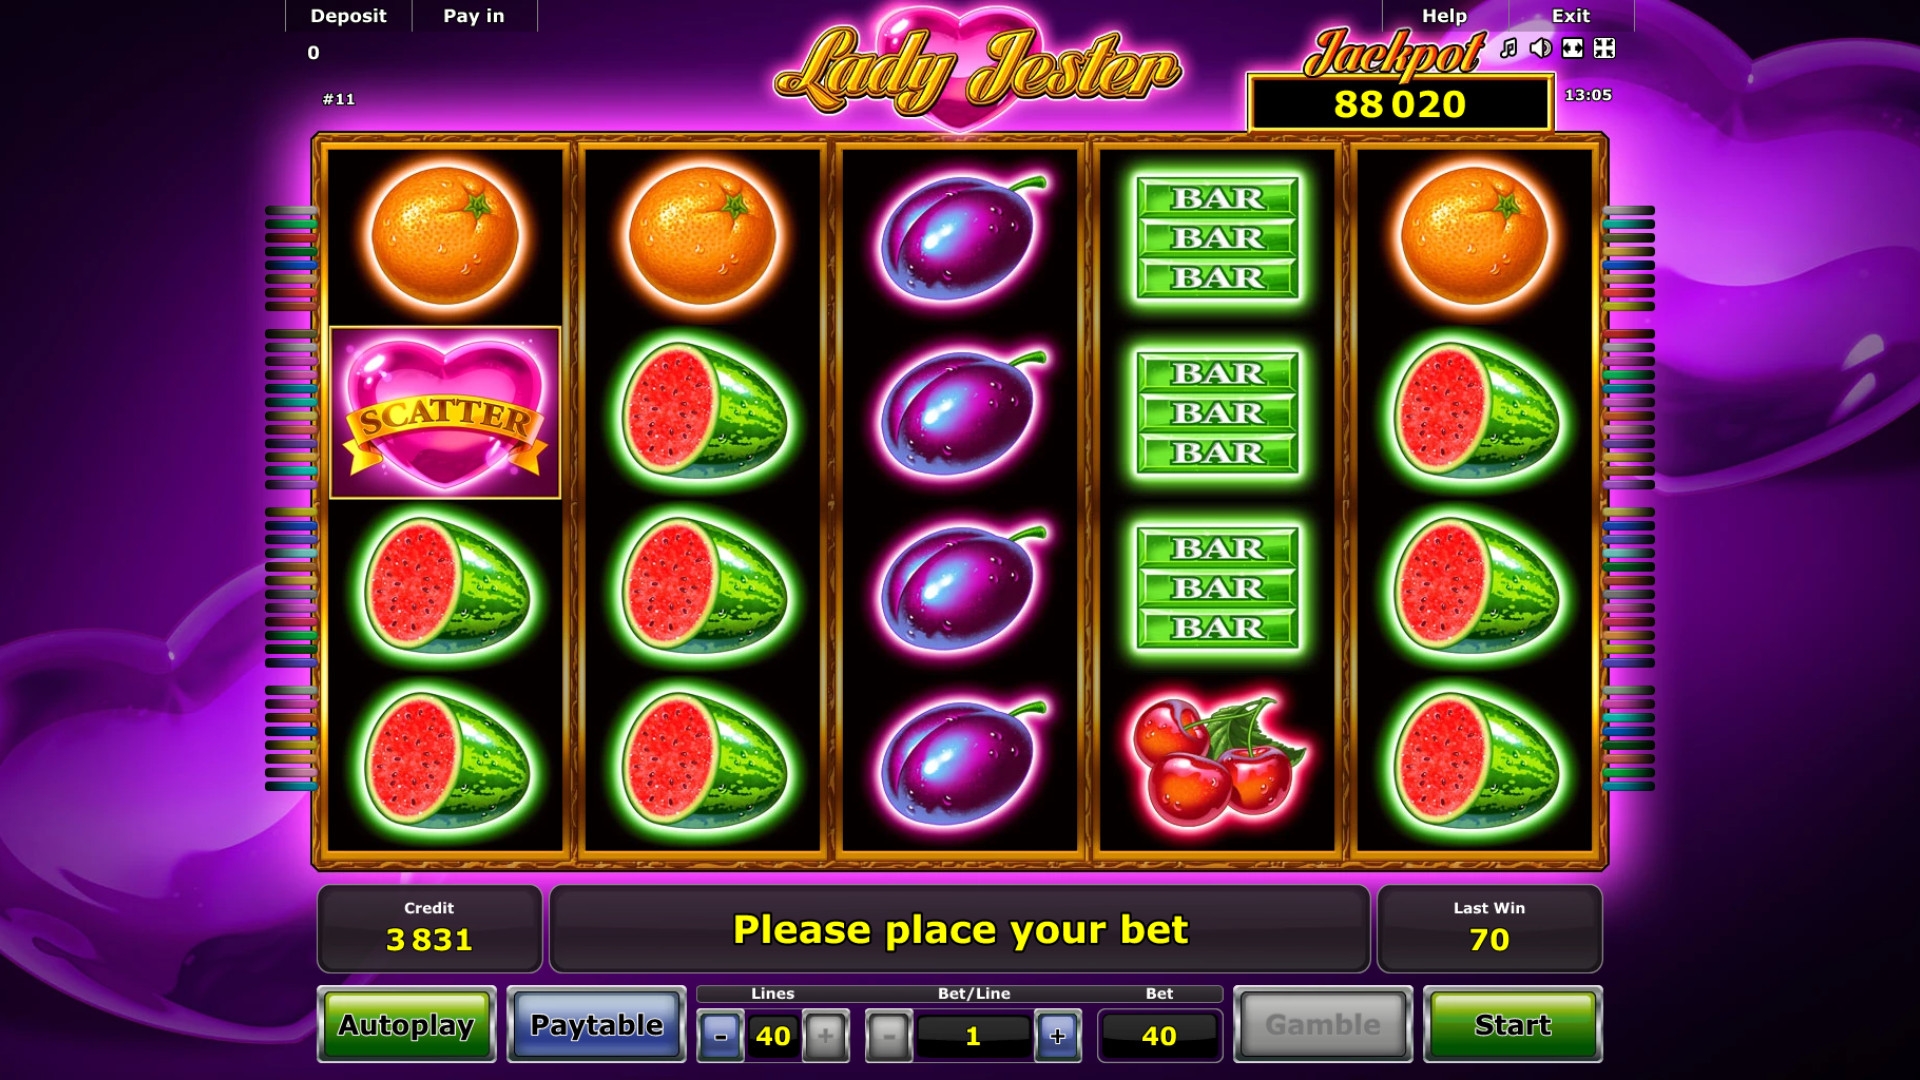Image resolution: width=1920 pixels, height=1080 pixels.
Task: Click the cherries symbol on fourth reel
Action: coord(1217,762)
